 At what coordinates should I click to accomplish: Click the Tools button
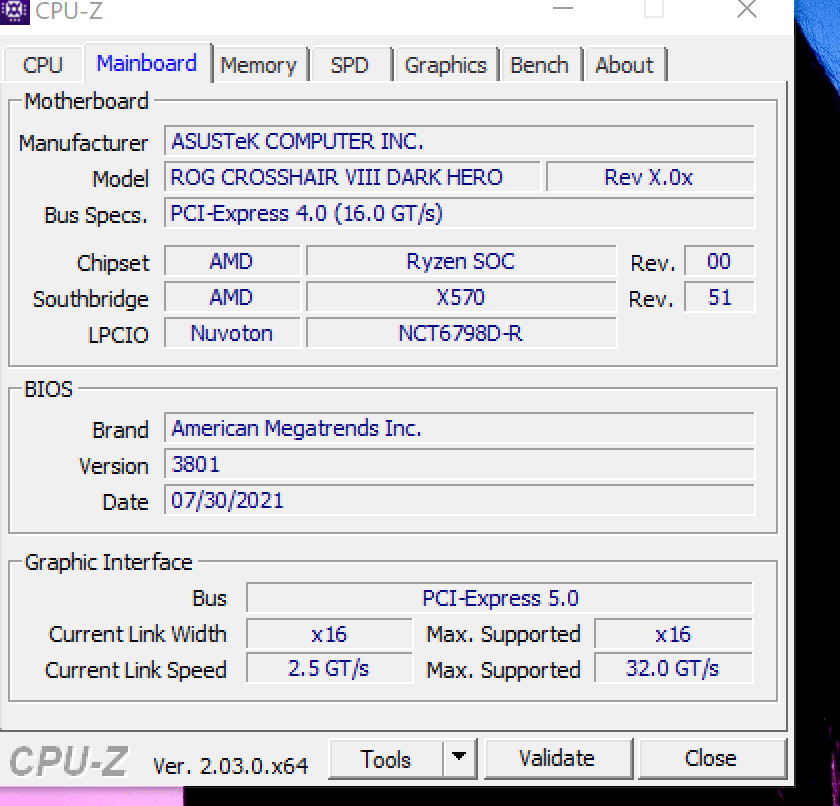tap(386, 759)
